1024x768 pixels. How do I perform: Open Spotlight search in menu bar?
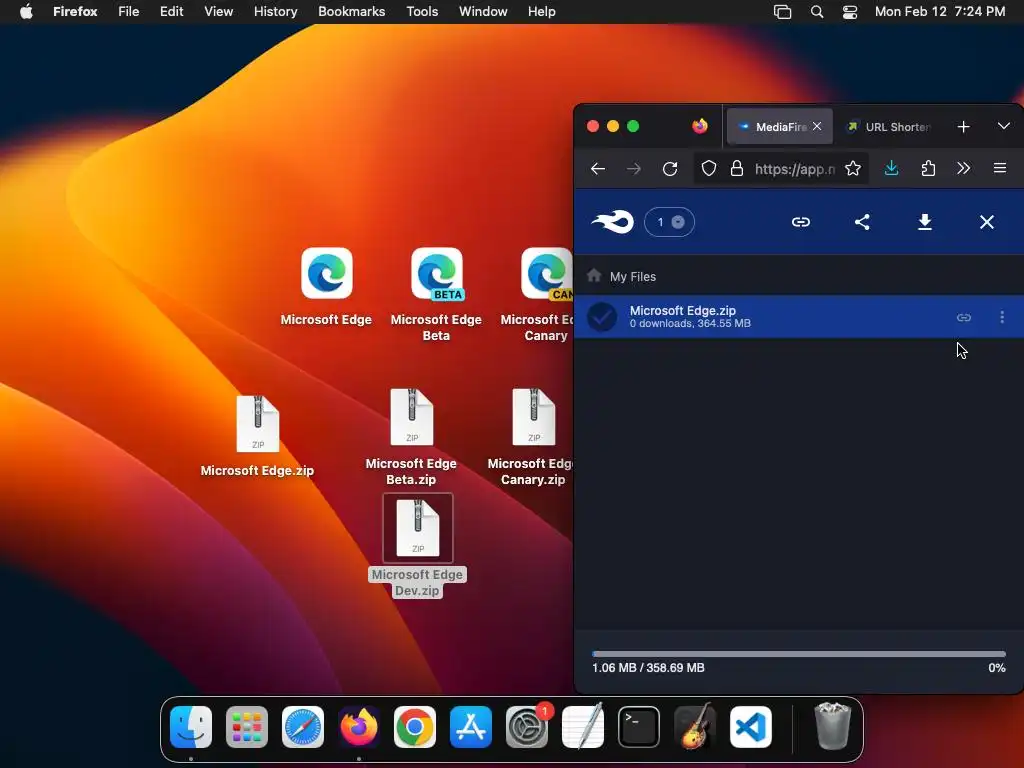[816, 11]
